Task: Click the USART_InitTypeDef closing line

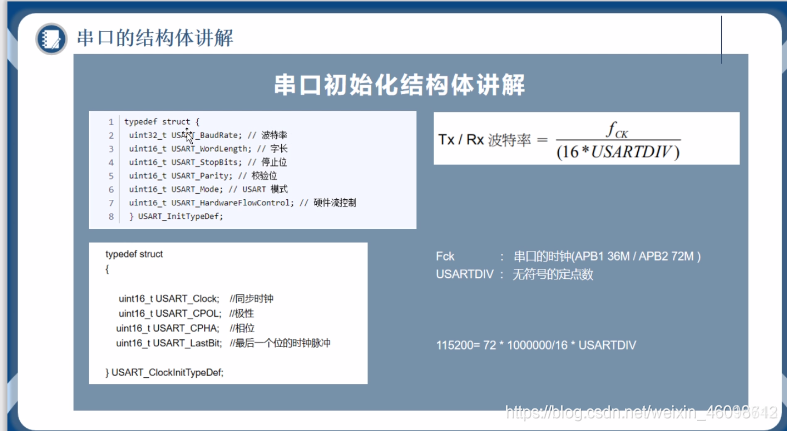Action: click(176, 217)
